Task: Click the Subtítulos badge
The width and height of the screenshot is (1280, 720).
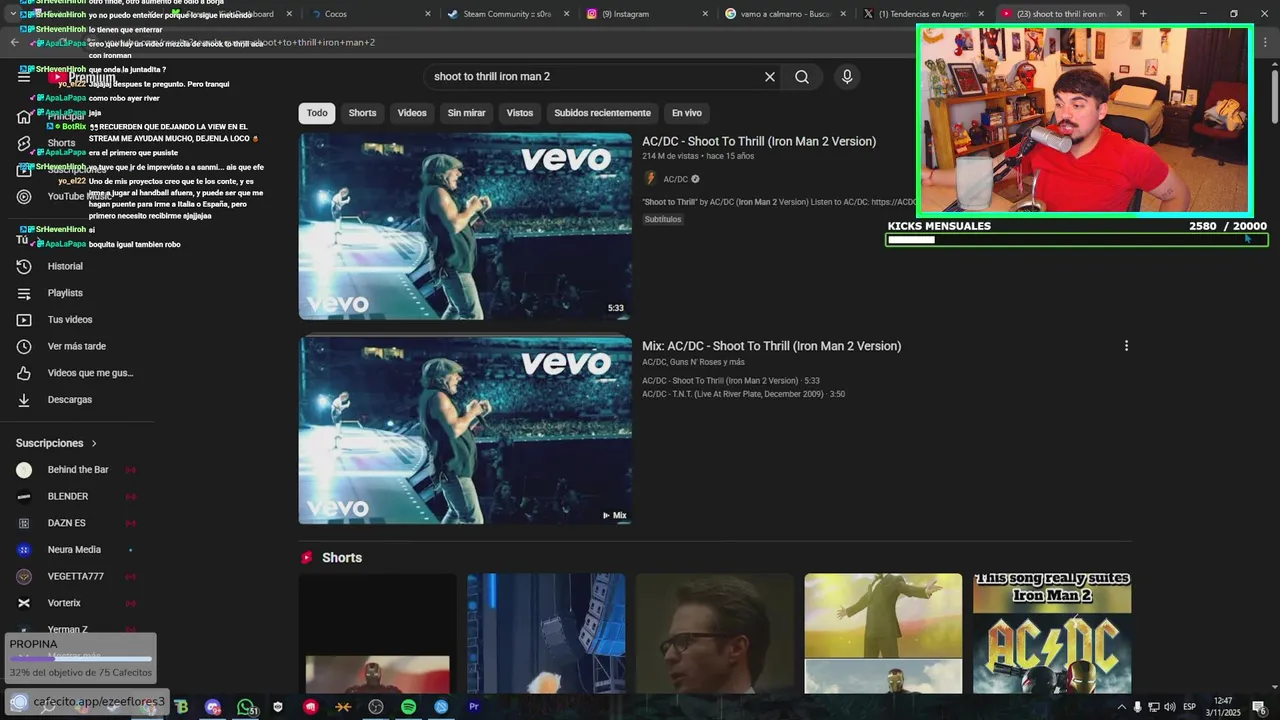Action: click(x=663, y=219)
